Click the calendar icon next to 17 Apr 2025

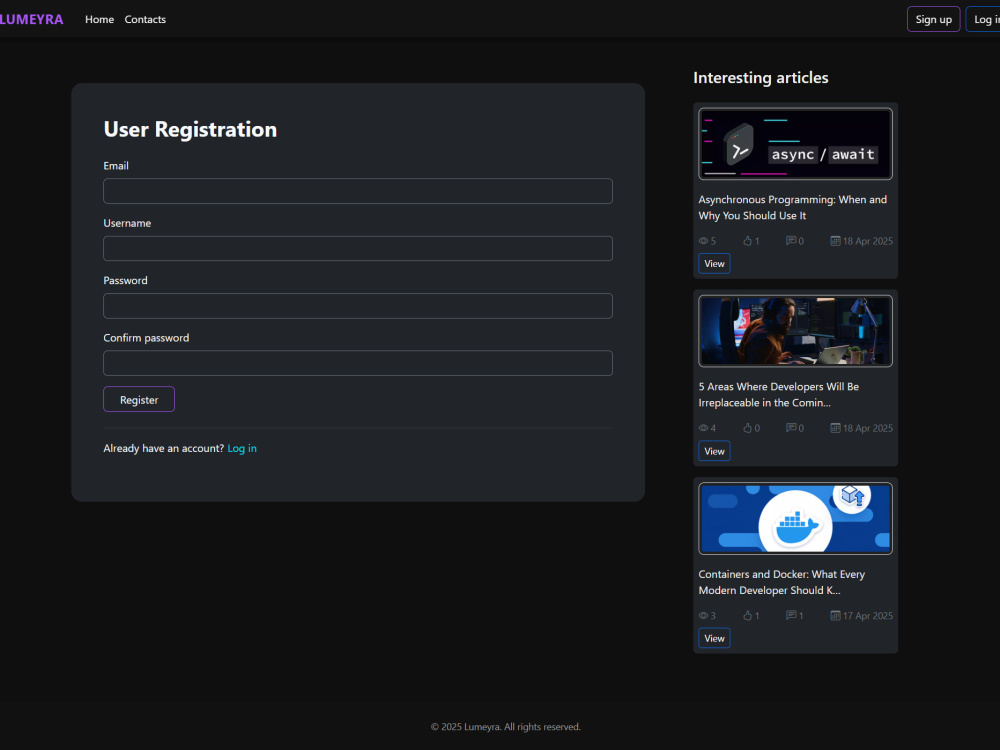pos(835,615)
